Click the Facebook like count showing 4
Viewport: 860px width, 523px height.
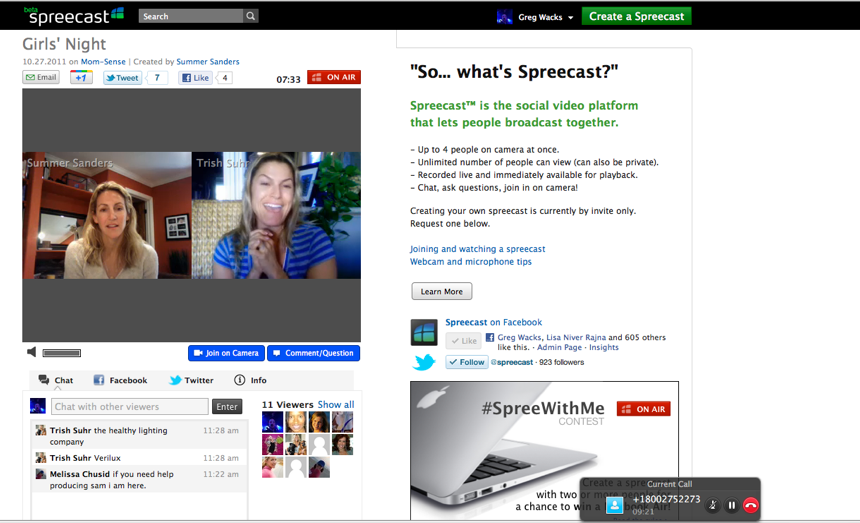pyautogui.click(x=225, y=78)
